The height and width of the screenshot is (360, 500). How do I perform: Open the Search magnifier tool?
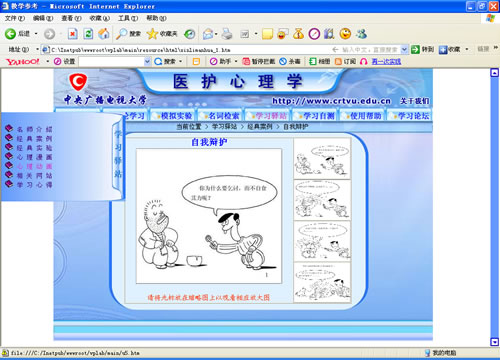(121, 34)
